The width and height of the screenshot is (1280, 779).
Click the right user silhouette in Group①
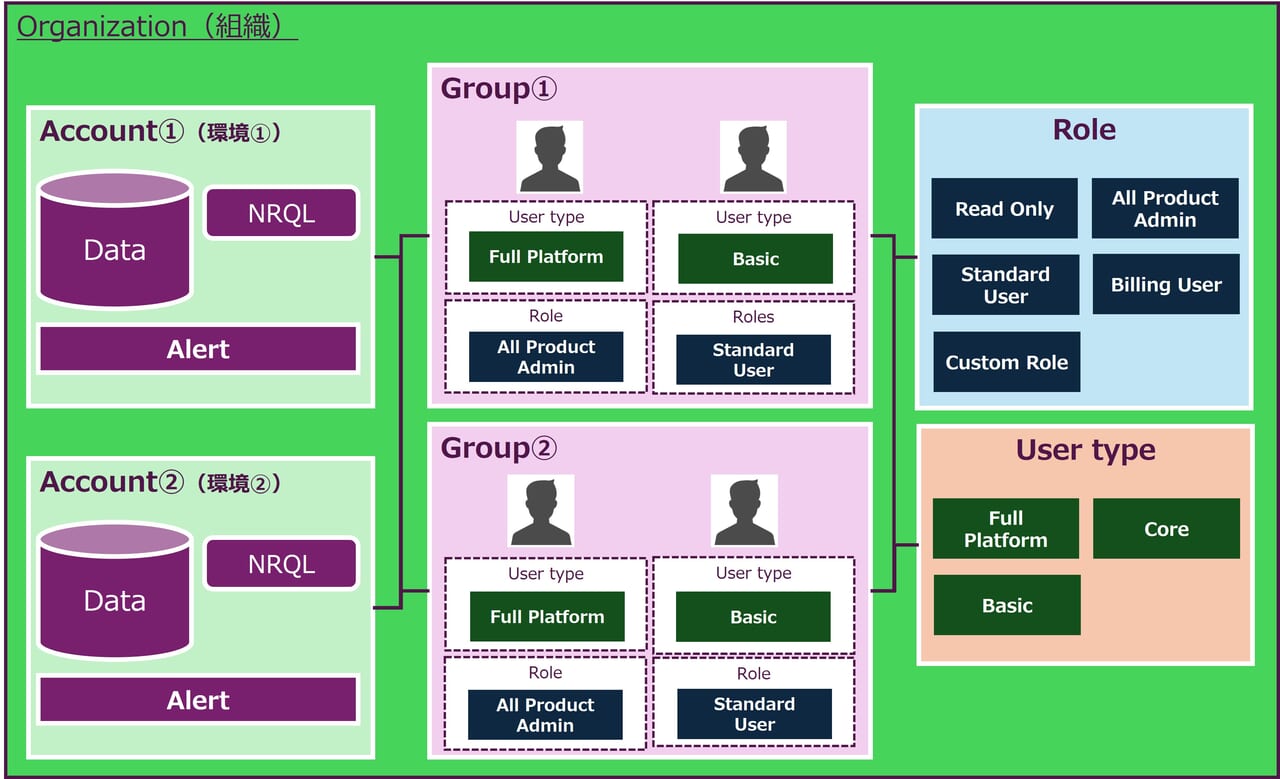pyautogui.click(x=753, y=157)
